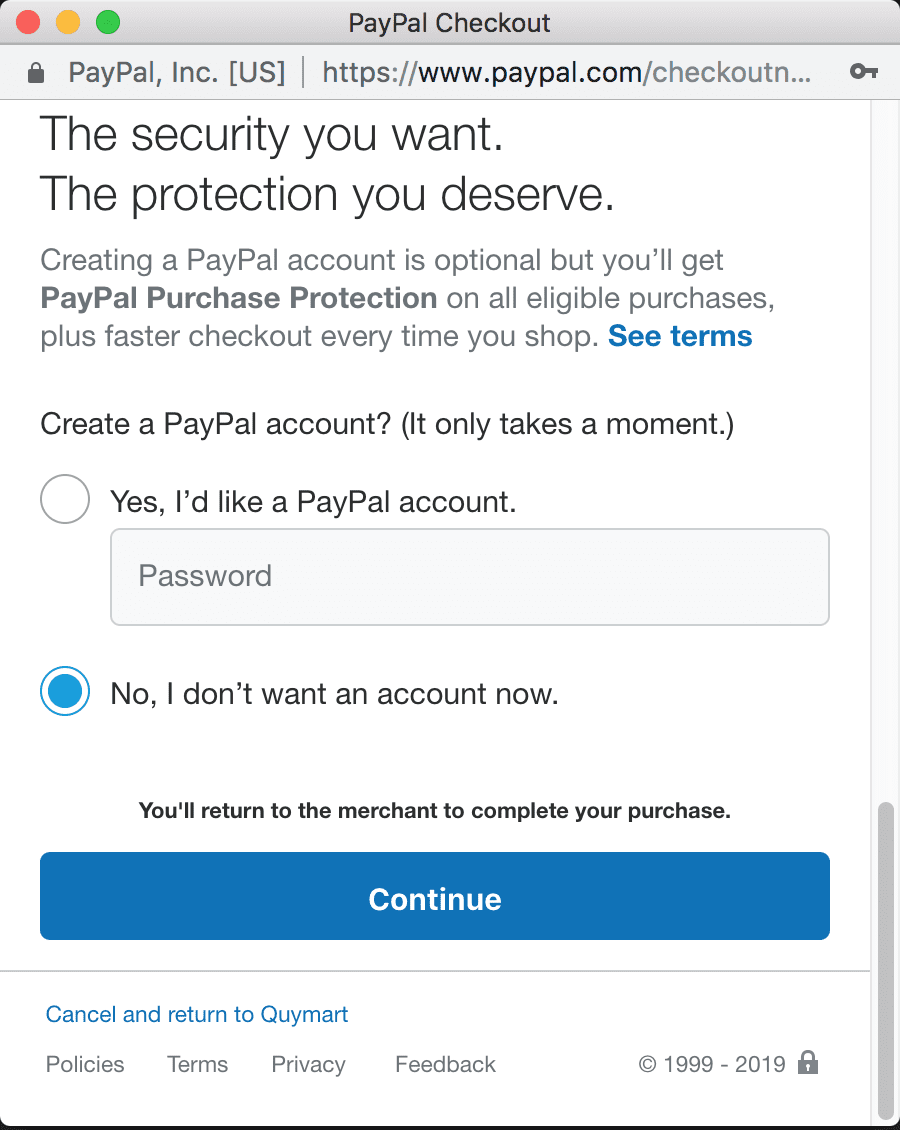The width and height of the screenshot is (900, 1130).
Task: Click the saved password key icon
Action: pos(863,71)
